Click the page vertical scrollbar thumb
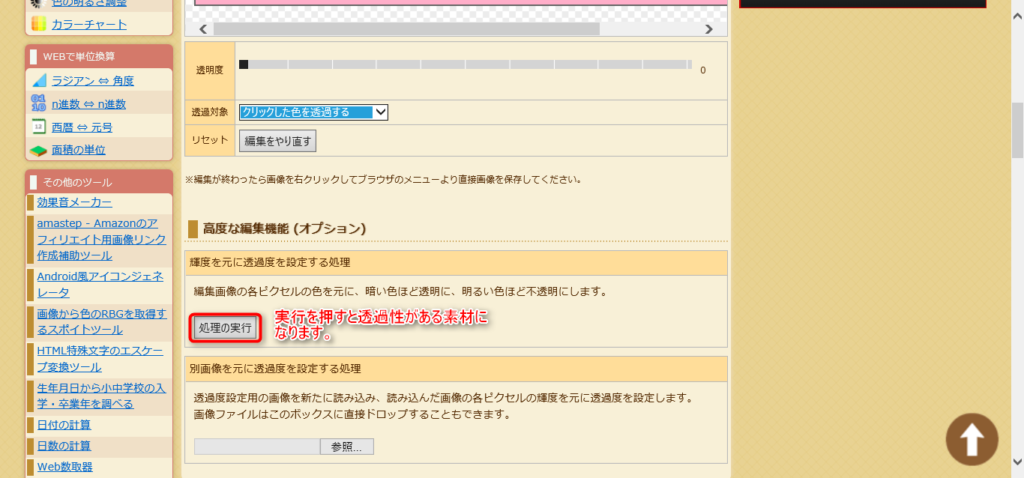The width and height of the screenshot is (1024, 478). (x=1017, y=131)
